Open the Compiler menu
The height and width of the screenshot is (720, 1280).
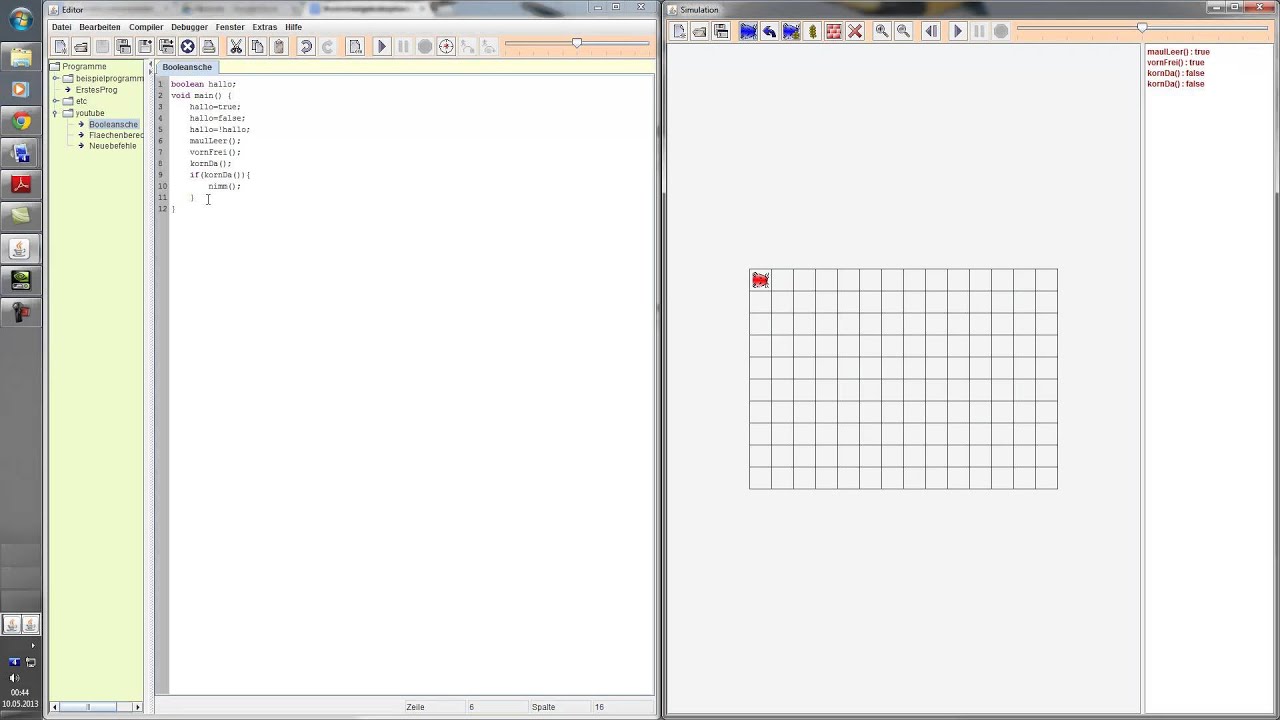click(146, 27)
